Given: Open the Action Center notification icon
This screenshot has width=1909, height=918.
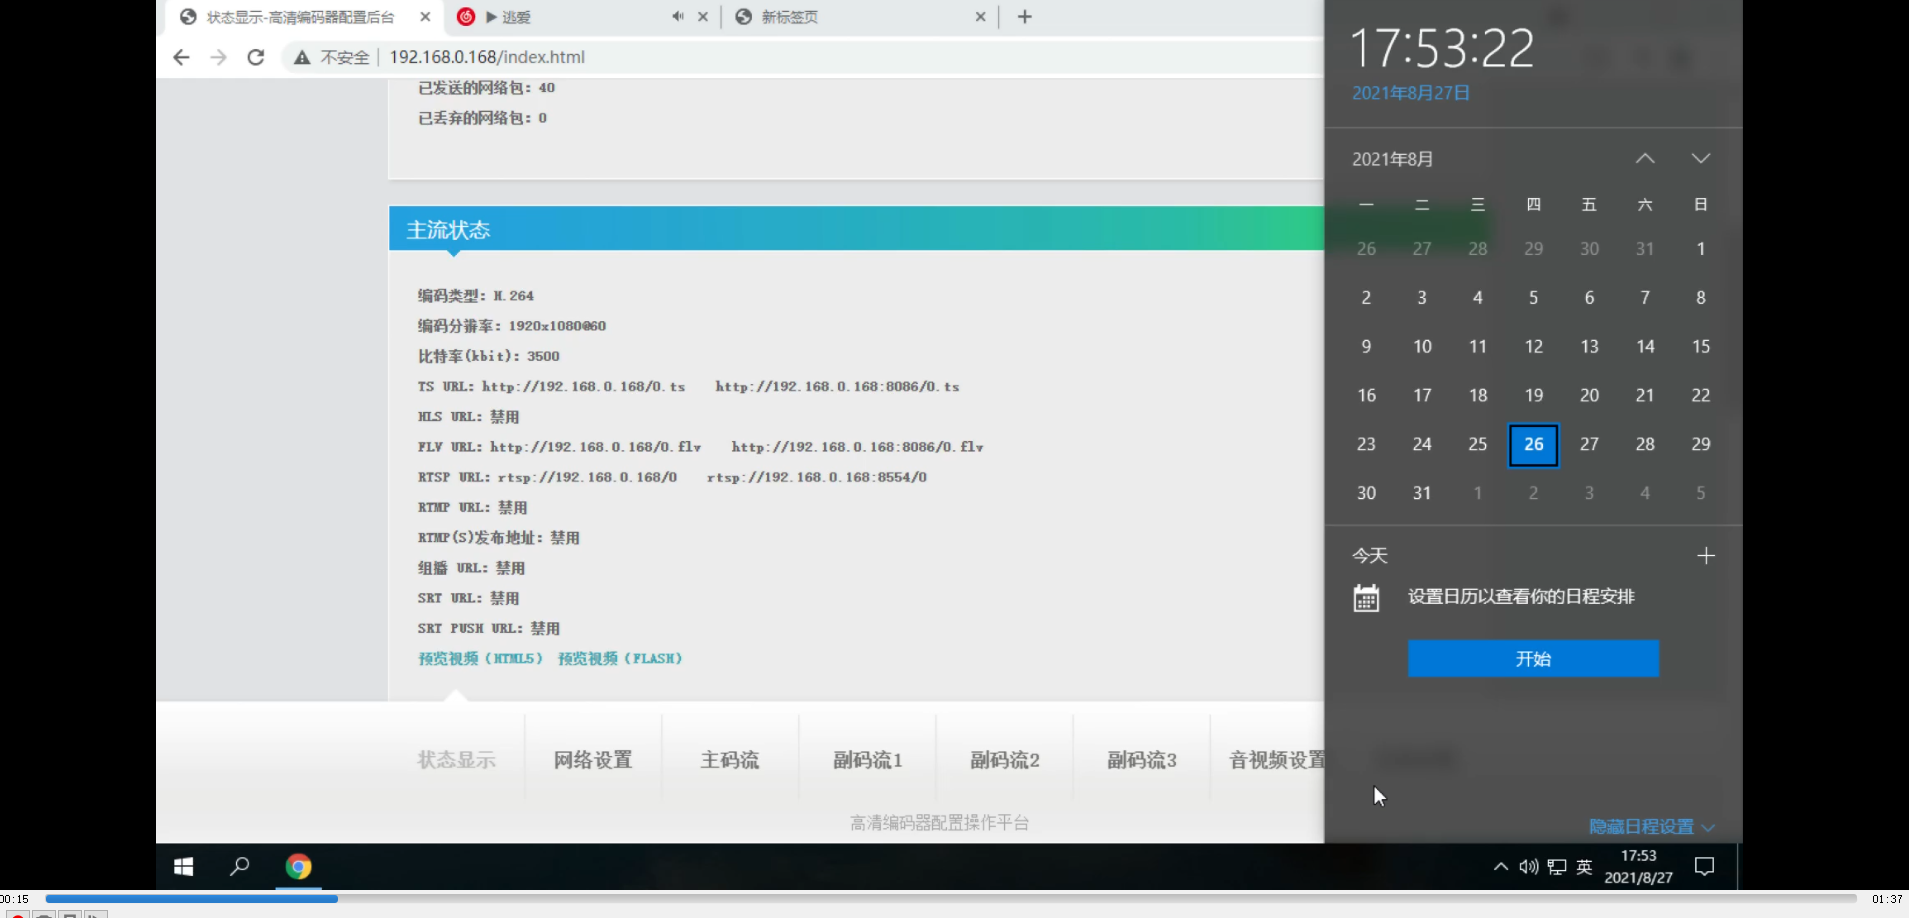Looking at the screenshot, I should click(x=1703, y=866).
